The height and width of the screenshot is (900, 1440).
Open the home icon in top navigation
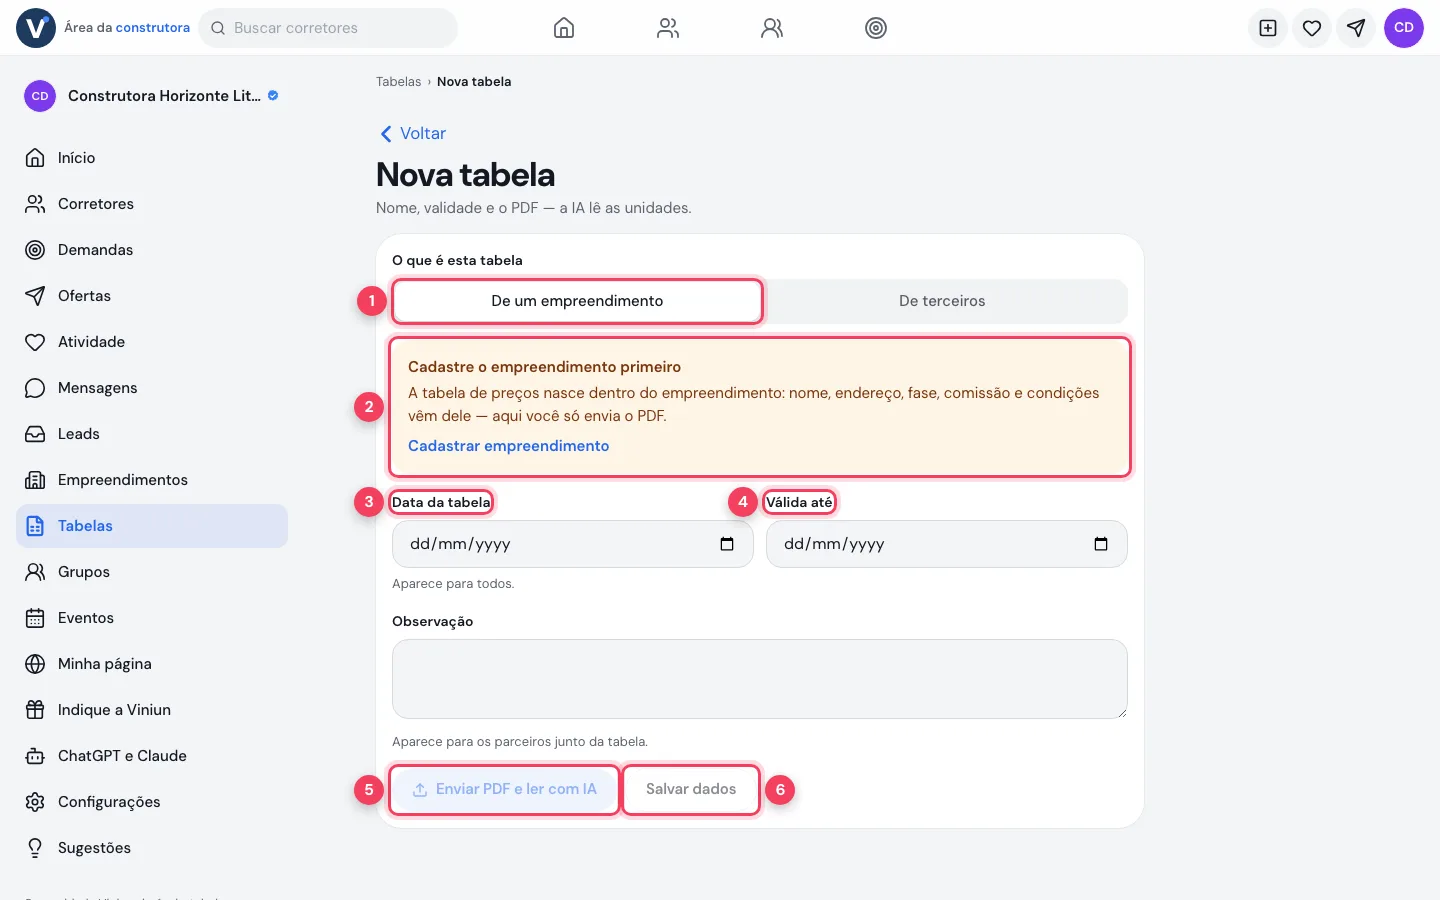click(x=564, y=28)
